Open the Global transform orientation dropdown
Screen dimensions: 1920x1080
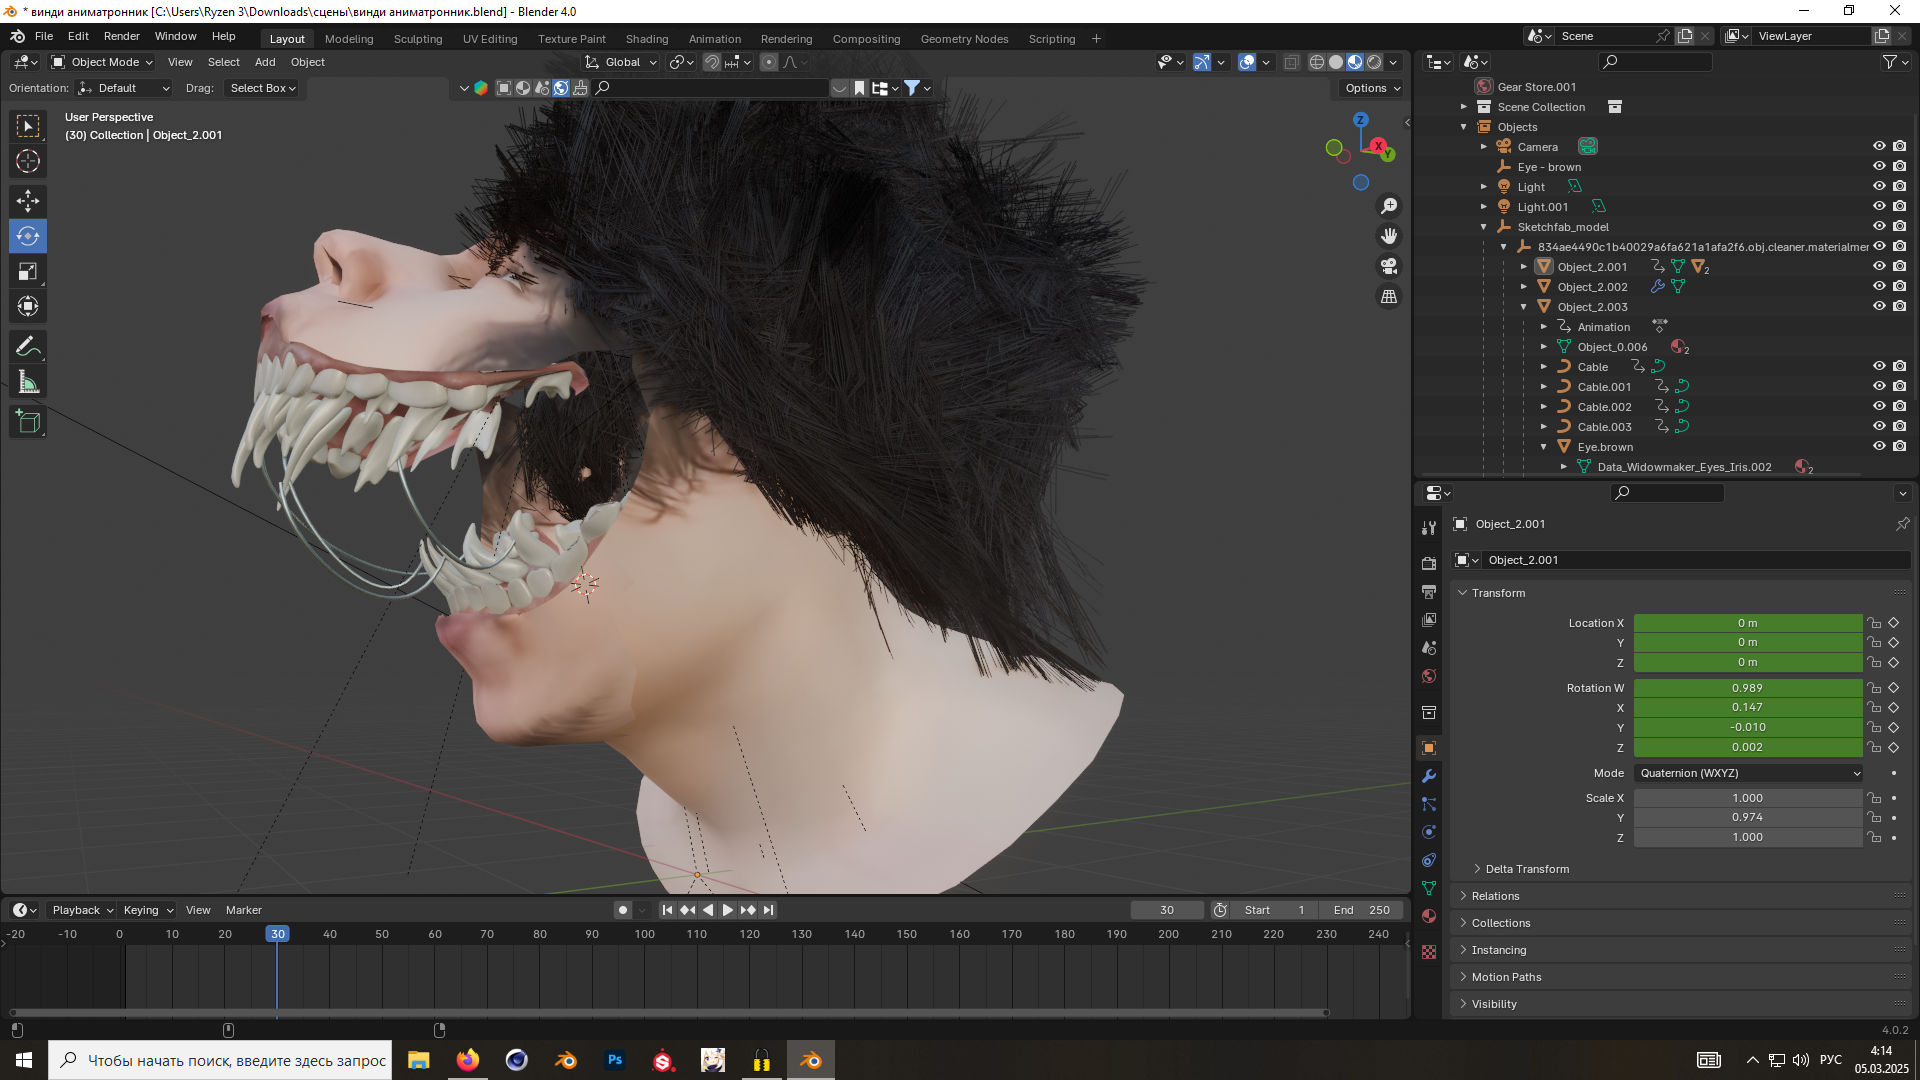point(621,62)
